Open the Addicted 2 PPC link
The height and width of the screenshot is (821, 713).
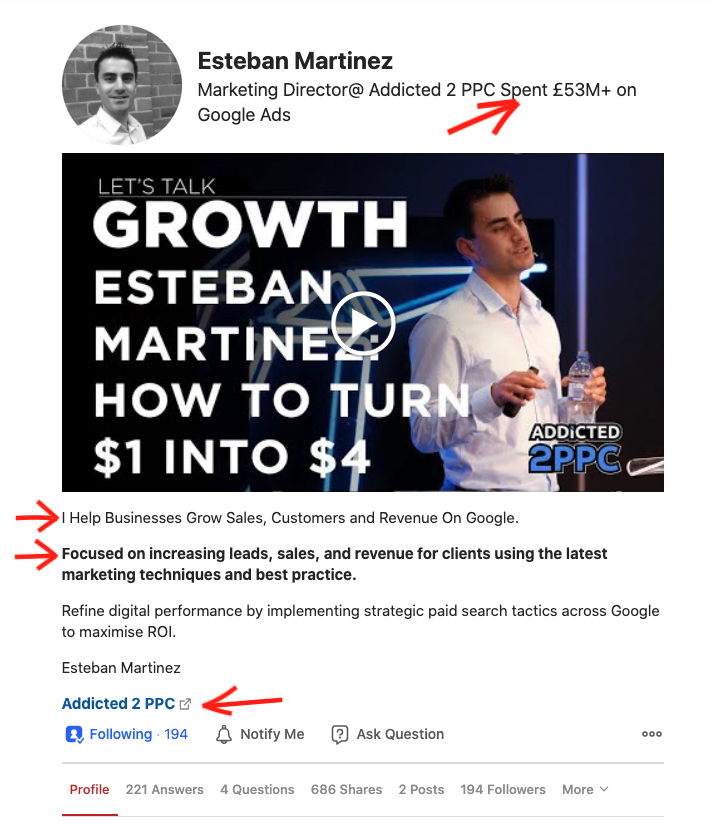pos(118,703)
